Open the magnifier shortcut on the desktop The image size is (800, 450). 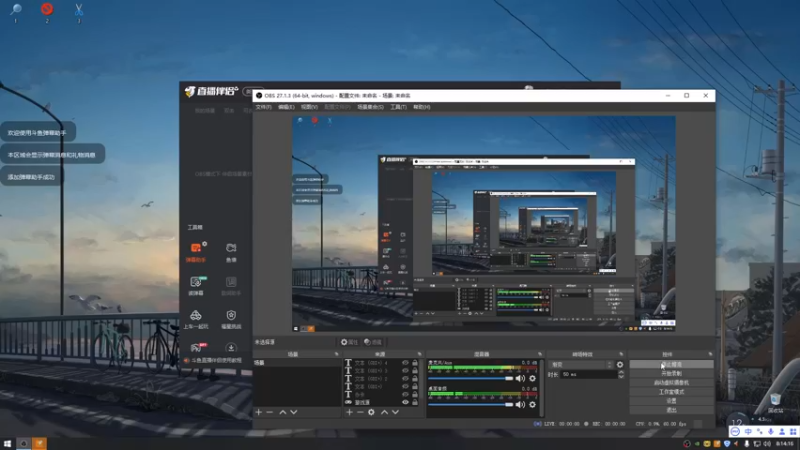[16, 10]
